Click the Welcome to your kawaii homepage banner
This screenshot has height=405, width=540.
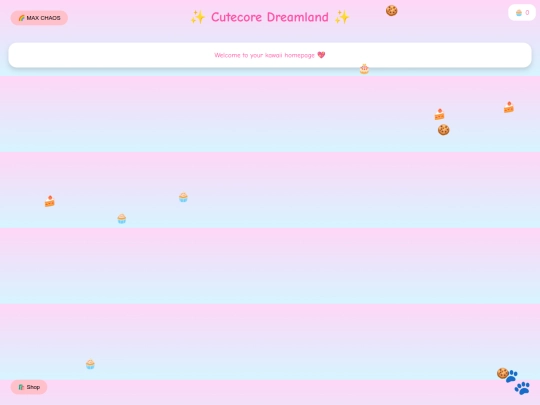pyautogui.click(x=270, y=55)
